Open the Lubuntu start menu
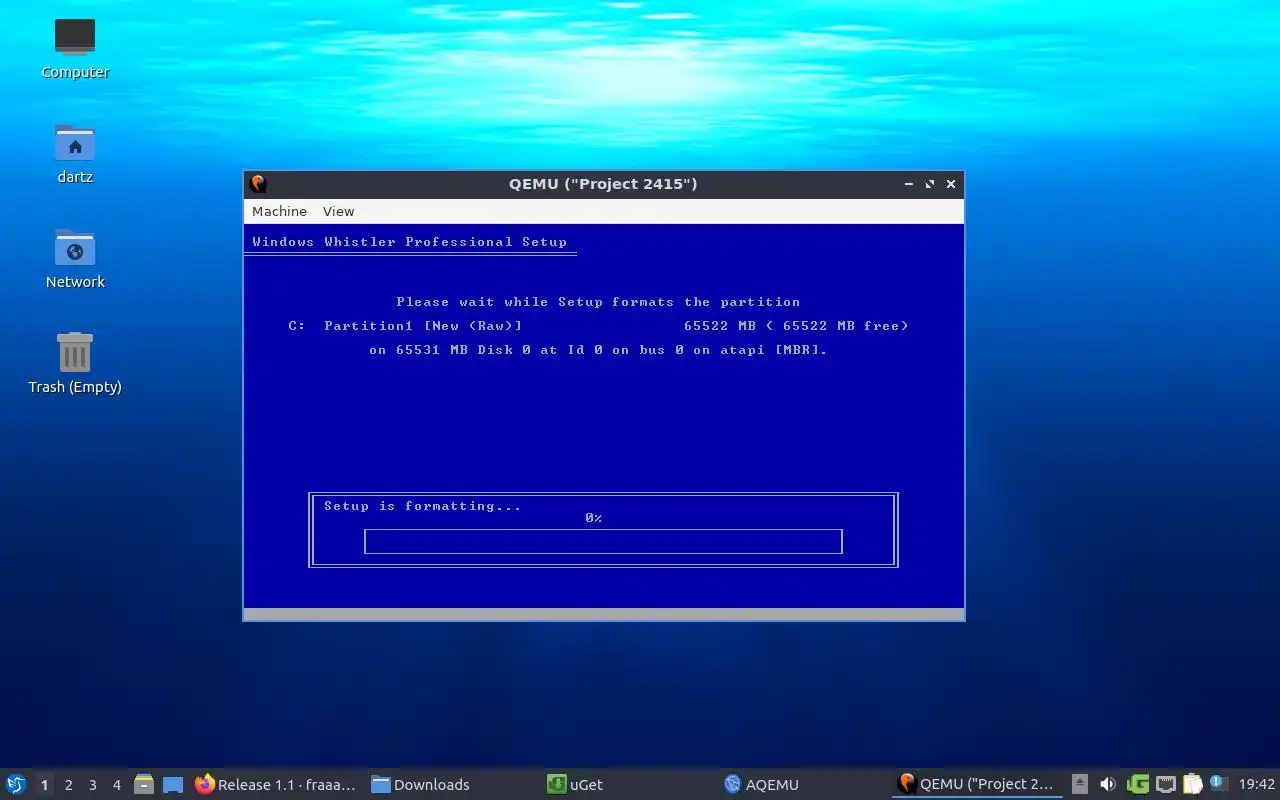Image resolution: width=1280 pixels, height=800 pixels. click(x=15, y=784)
